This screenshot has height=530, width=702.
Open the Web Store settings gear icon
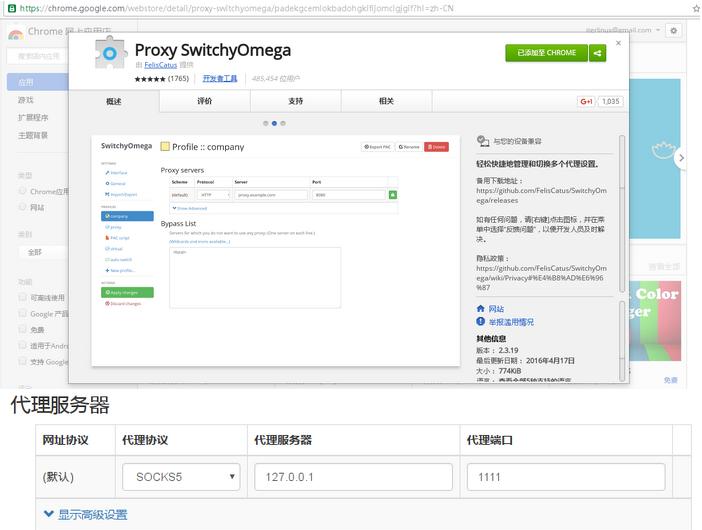pos(673,30)
